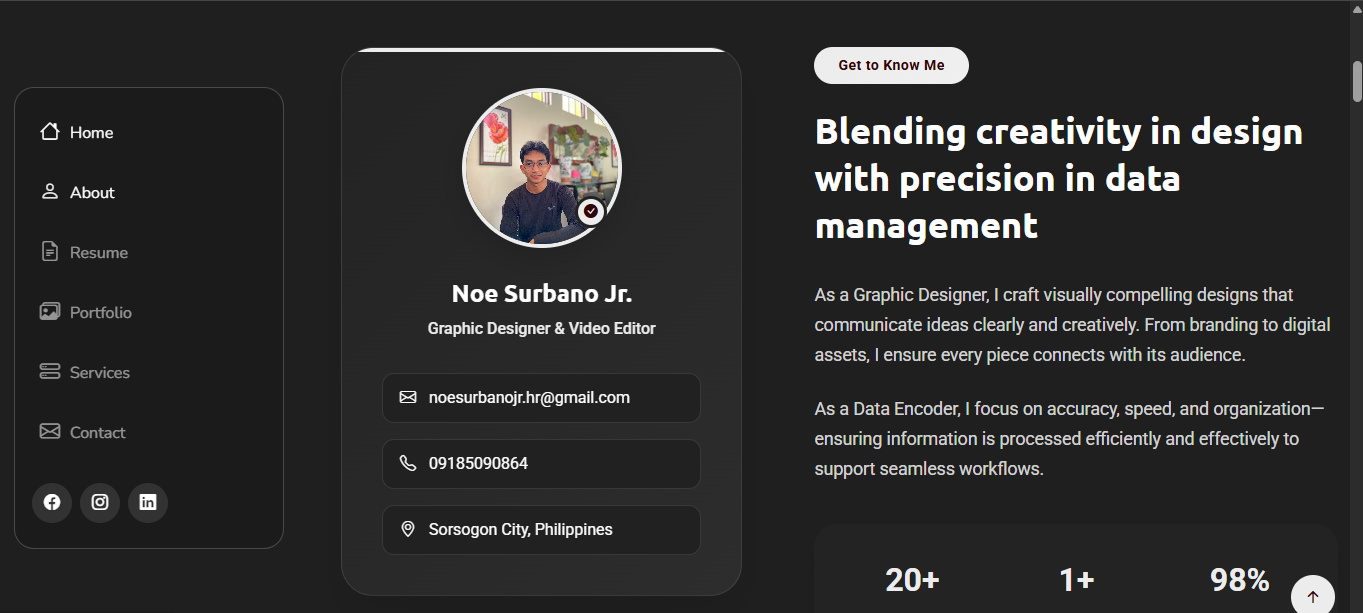Navigate to Portfolio in sidebar
This screenshot has width=1363, height=613.
coord(100,313)
